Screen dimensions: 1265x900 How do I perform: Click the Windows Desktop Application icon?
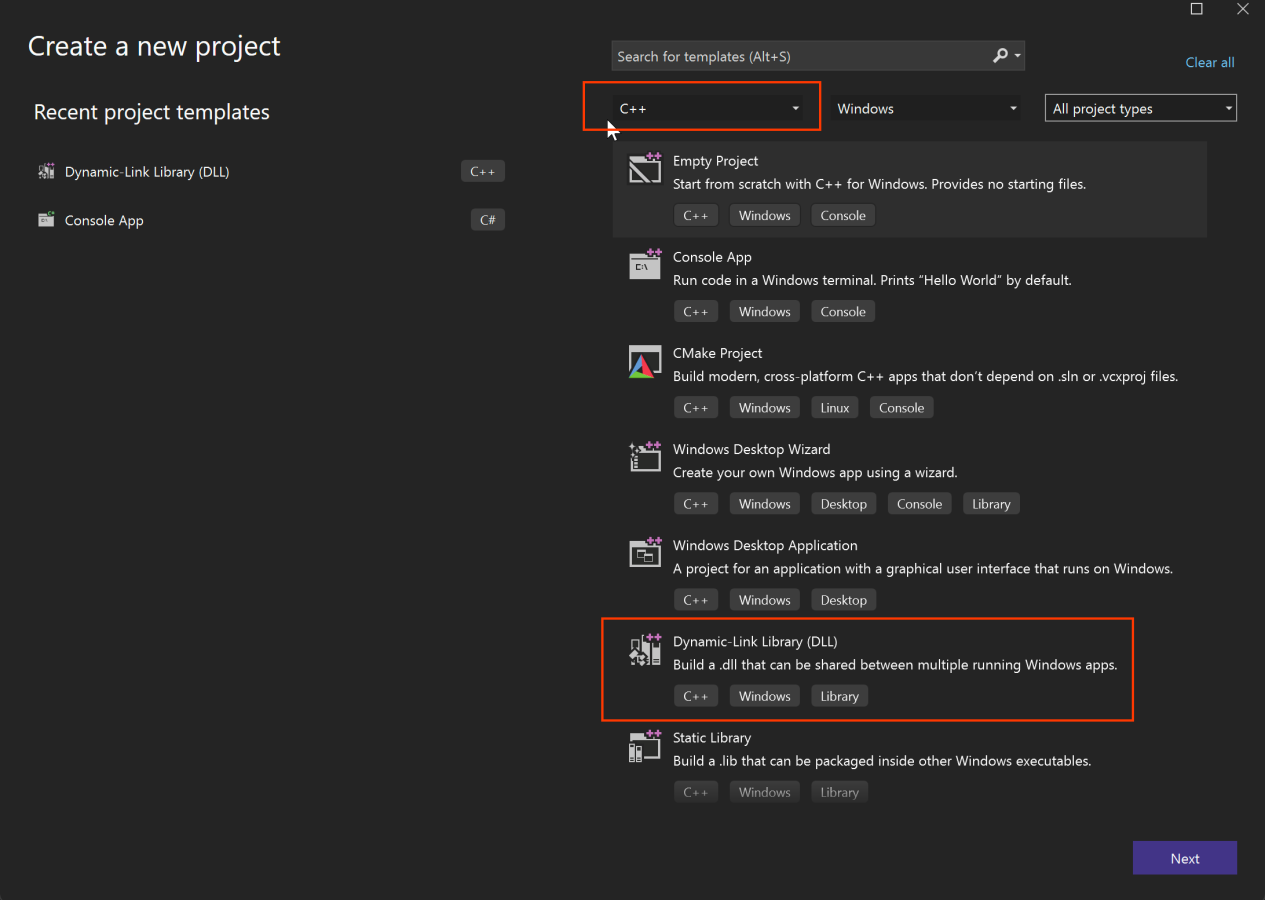point(645,552)
